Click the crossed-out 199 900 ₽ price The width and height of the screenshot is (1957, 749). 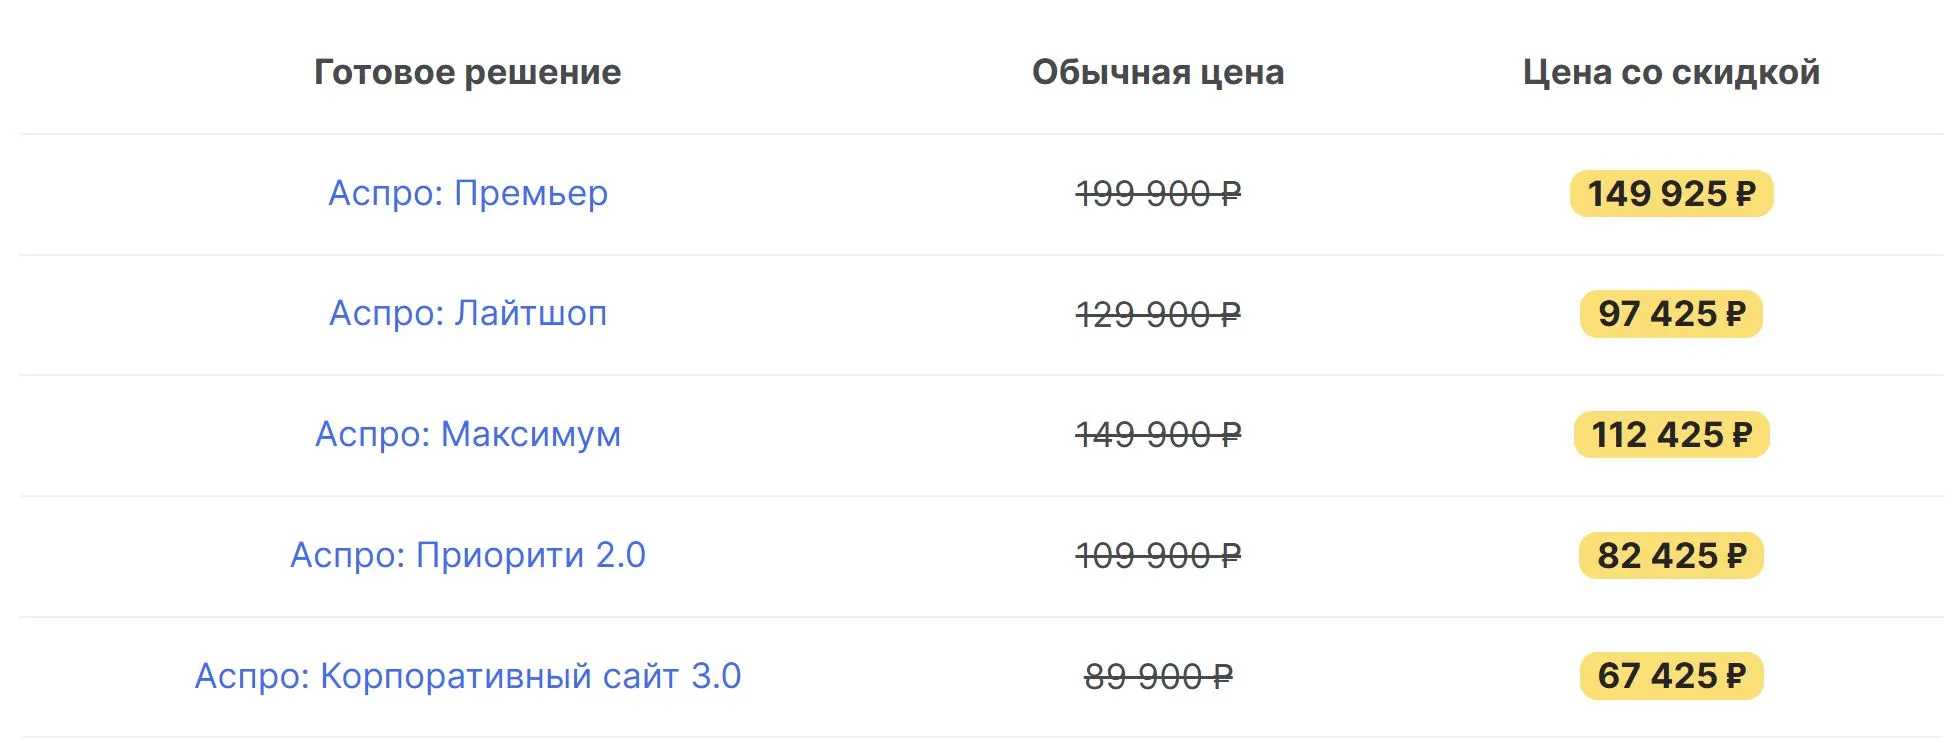(x=1157, y=194)
